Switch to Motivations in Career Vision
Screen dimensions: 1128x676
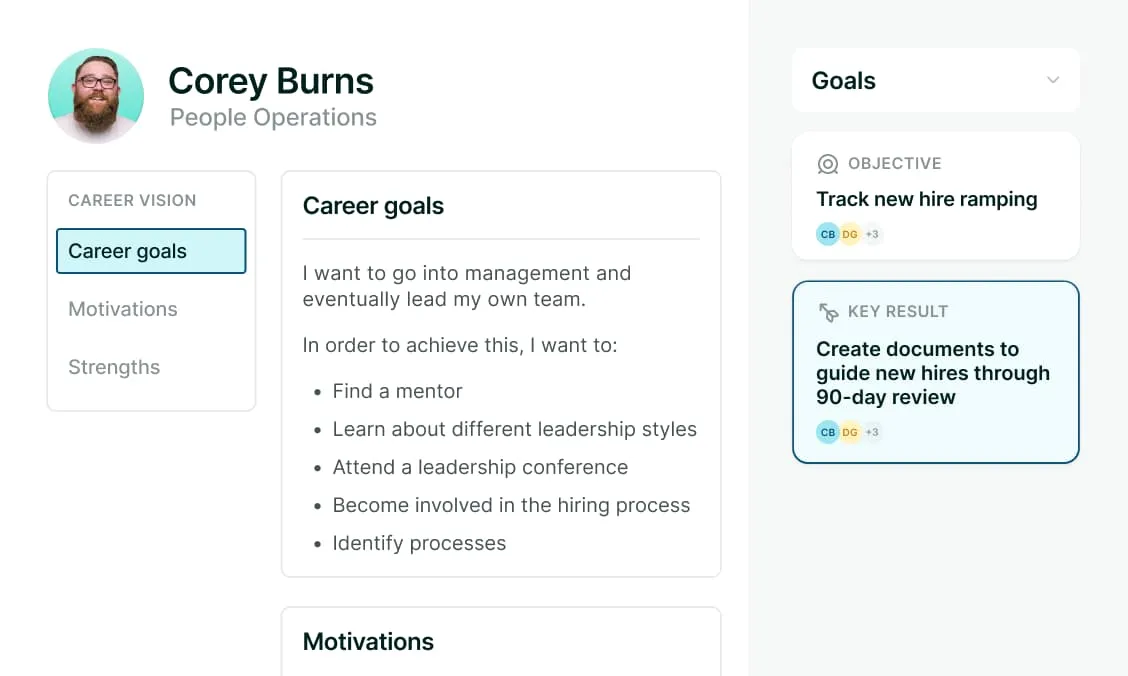point(123,309)
